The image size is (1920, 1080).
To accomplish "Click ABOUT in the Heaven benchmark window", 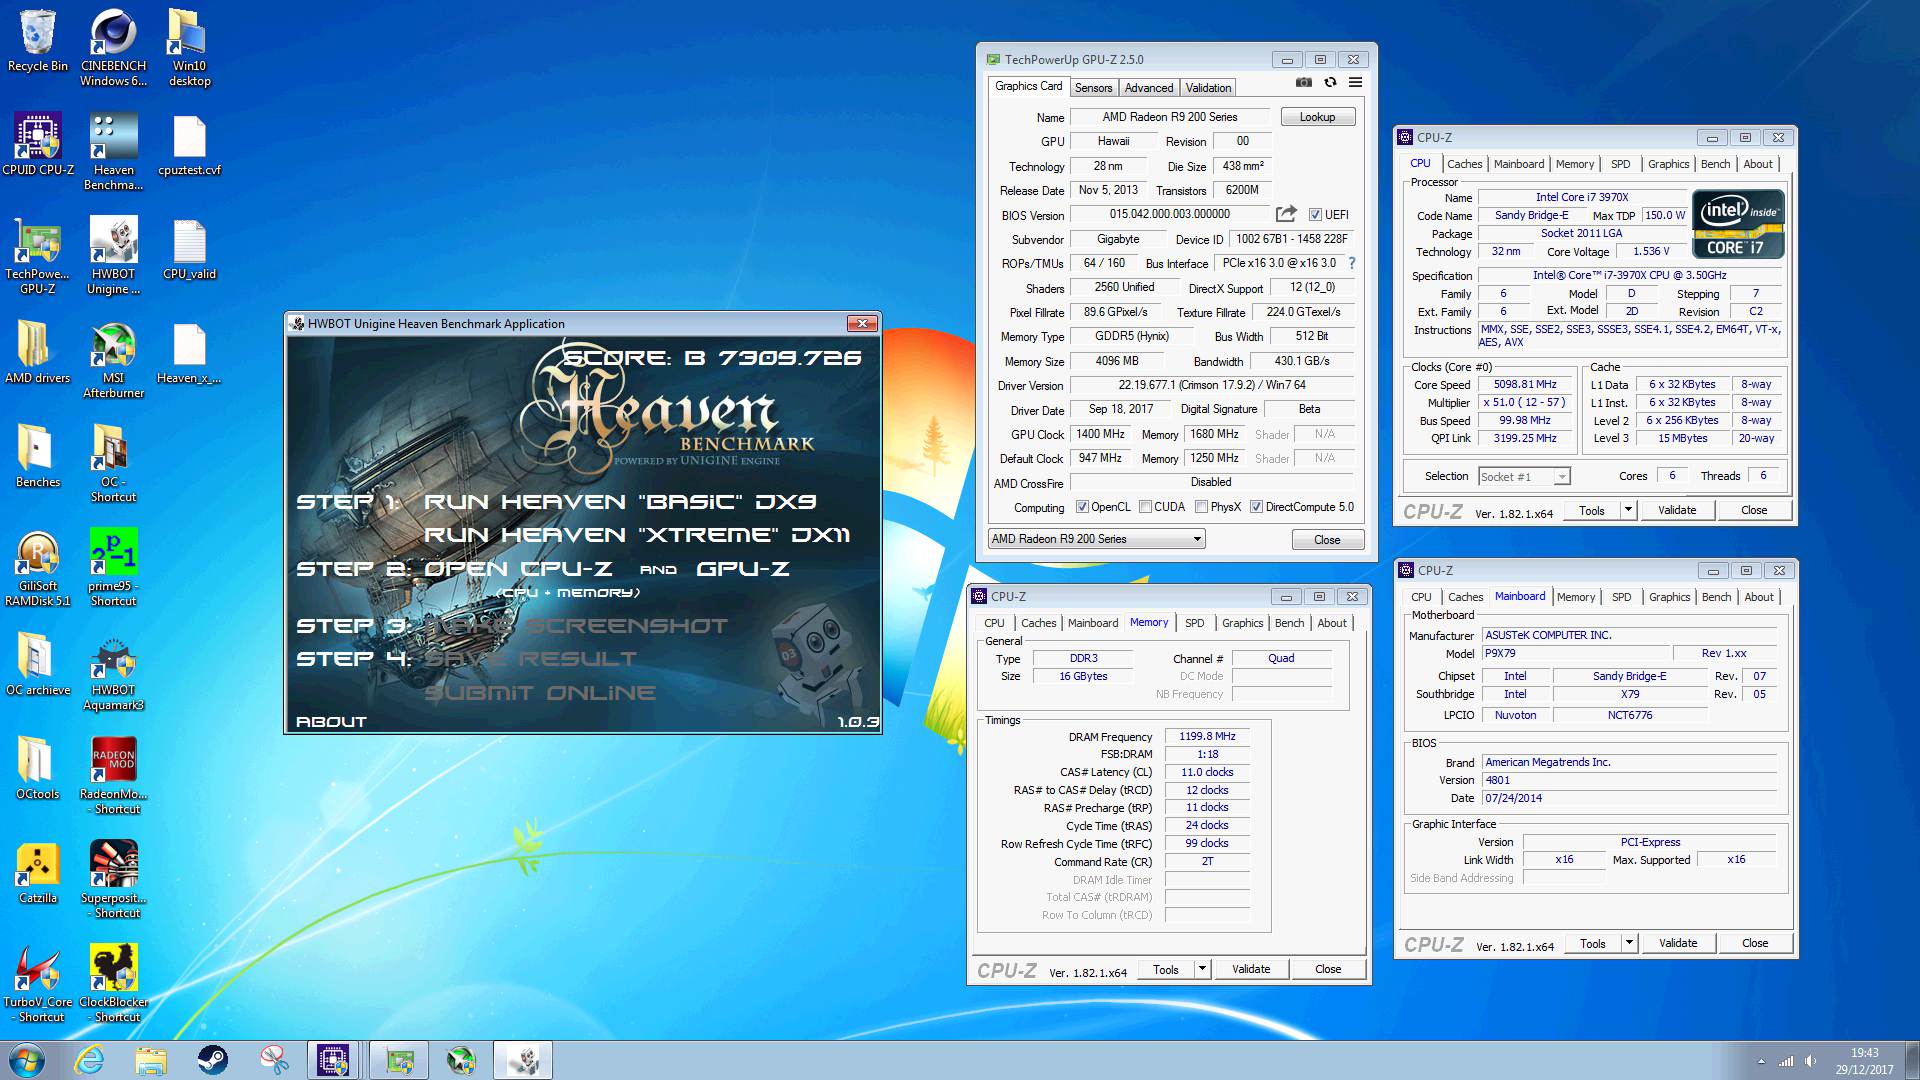I will click(x=331, y=722).
